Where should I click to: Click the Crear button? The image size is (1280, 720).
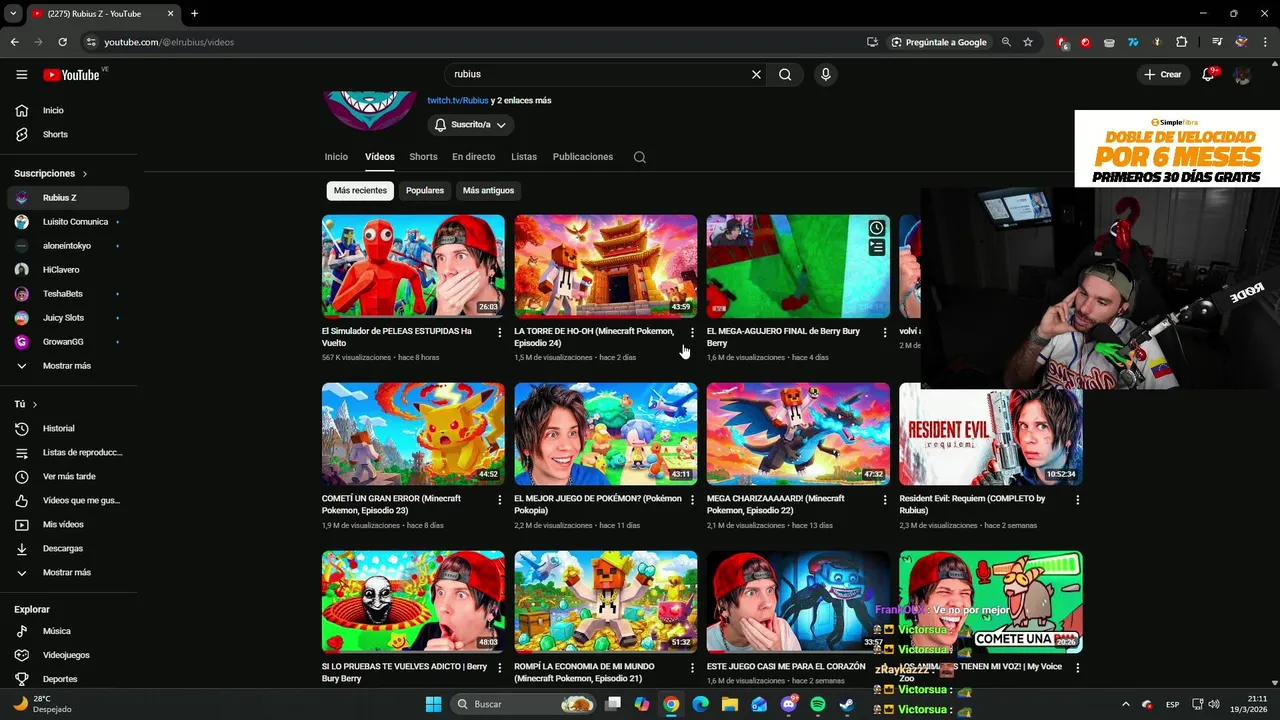coord(1163,74)
